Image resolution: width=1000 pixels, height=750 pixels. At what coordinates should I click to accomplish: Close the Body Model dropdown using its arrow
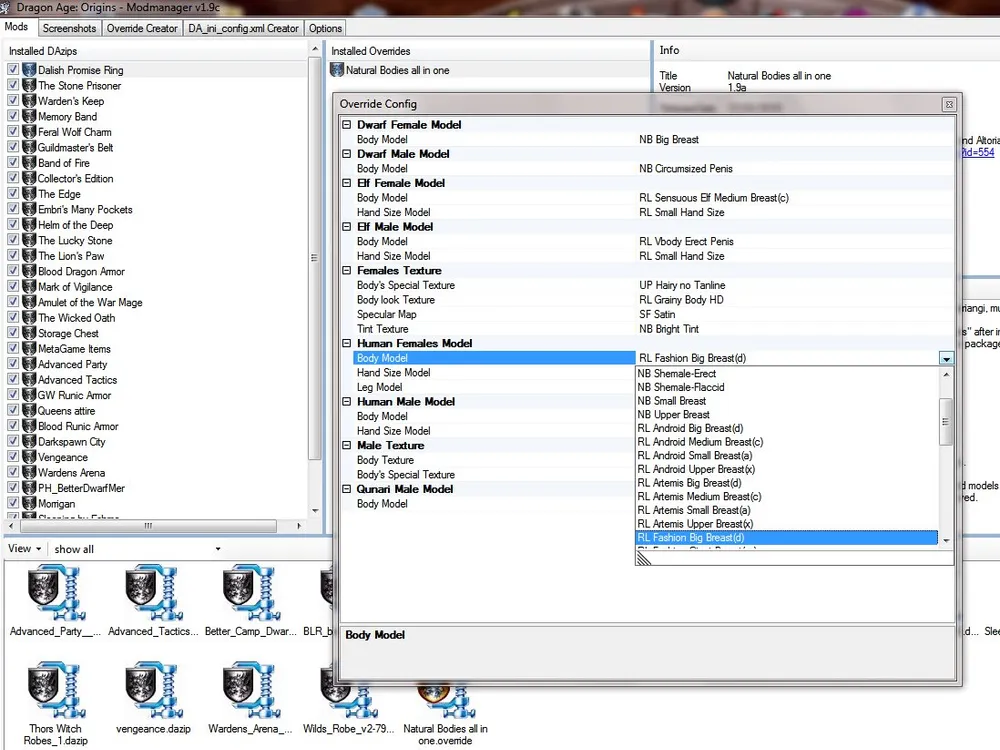(x=945, y=358)
